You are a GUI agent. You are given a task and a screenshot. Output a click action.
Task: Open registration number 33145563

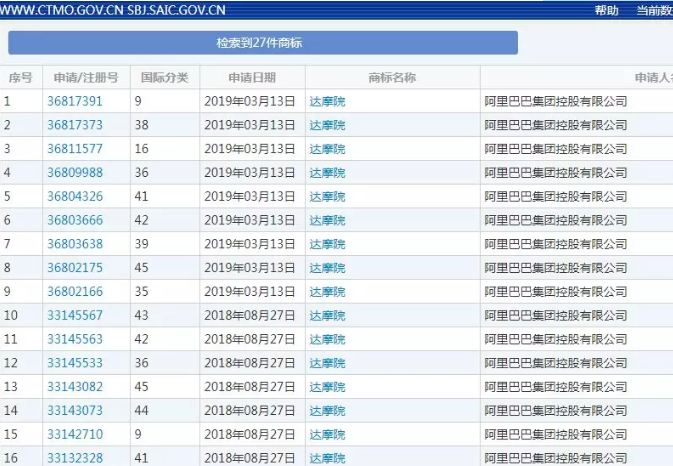(75, 339)
